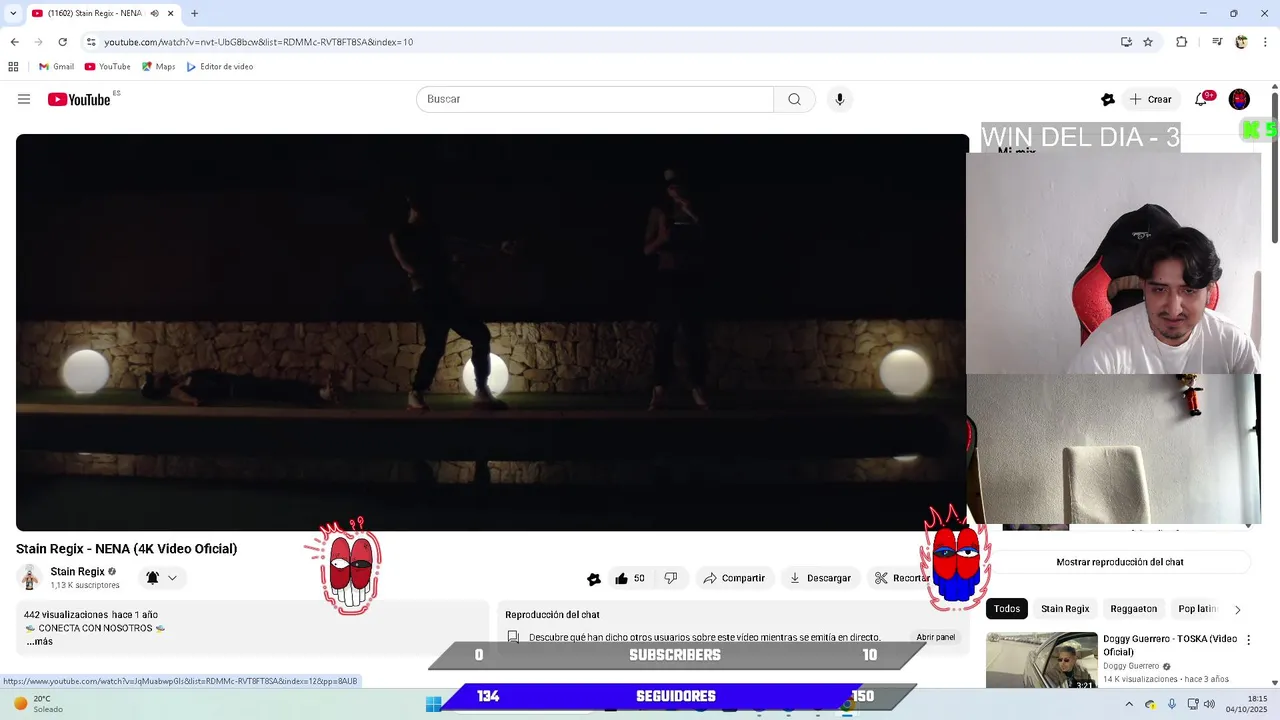Screen dimensions: 1280x720
Task: Click the Compartir share button
Action: [734, 578]
